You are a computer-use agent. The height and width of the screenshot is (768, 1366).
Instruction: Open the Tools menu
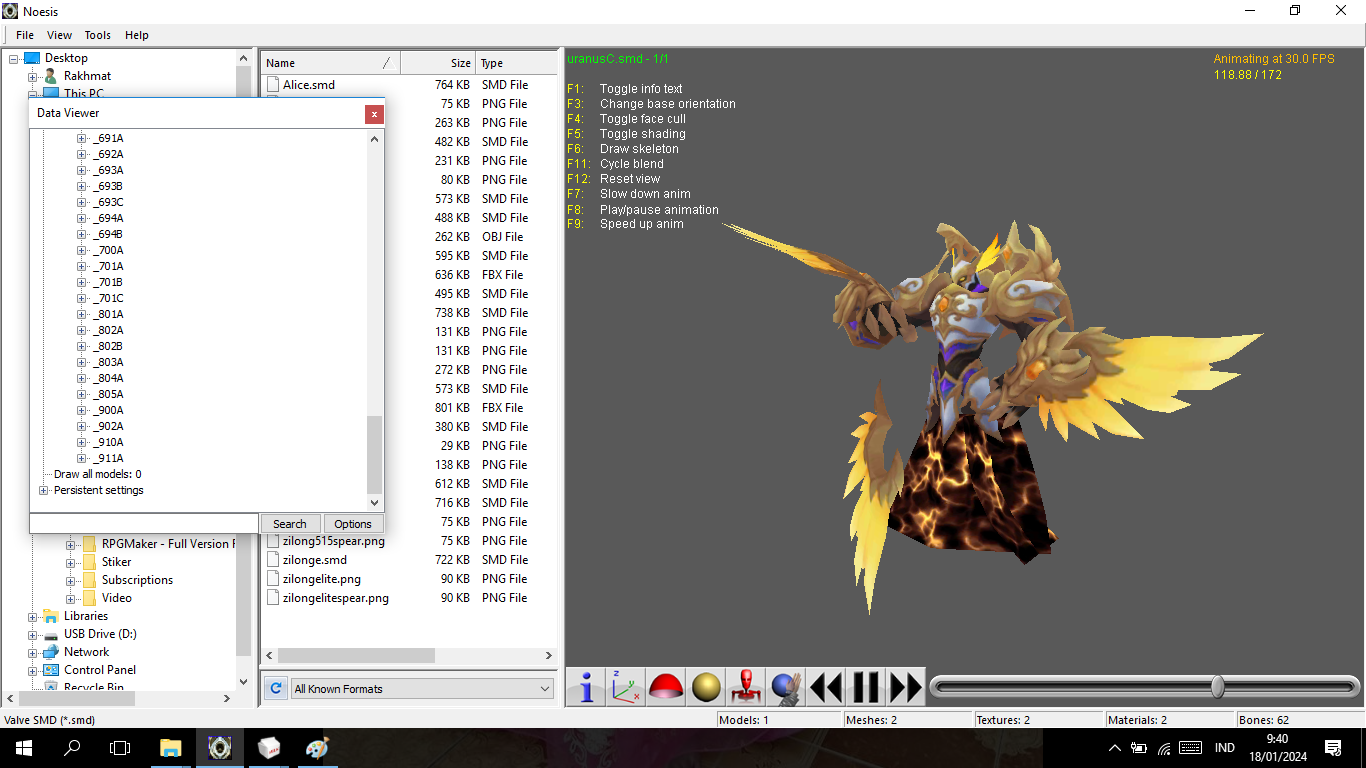pos(98,35)
